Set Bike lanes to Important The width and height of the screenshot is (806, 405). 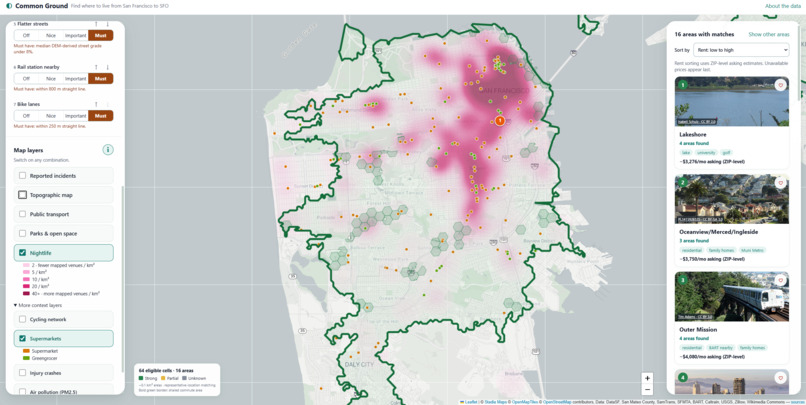tap(76, 116)
